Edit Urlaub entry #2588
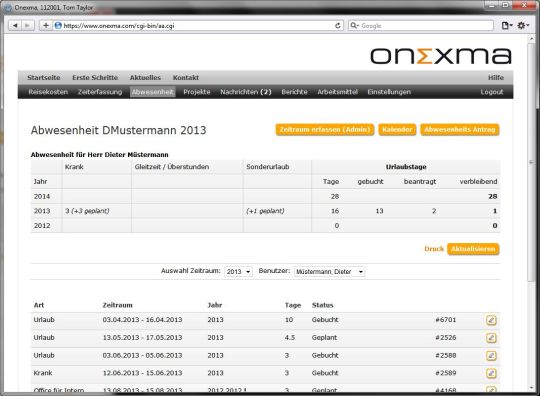The height and width of the screenshot is (396, 540). tap(491, 356)
